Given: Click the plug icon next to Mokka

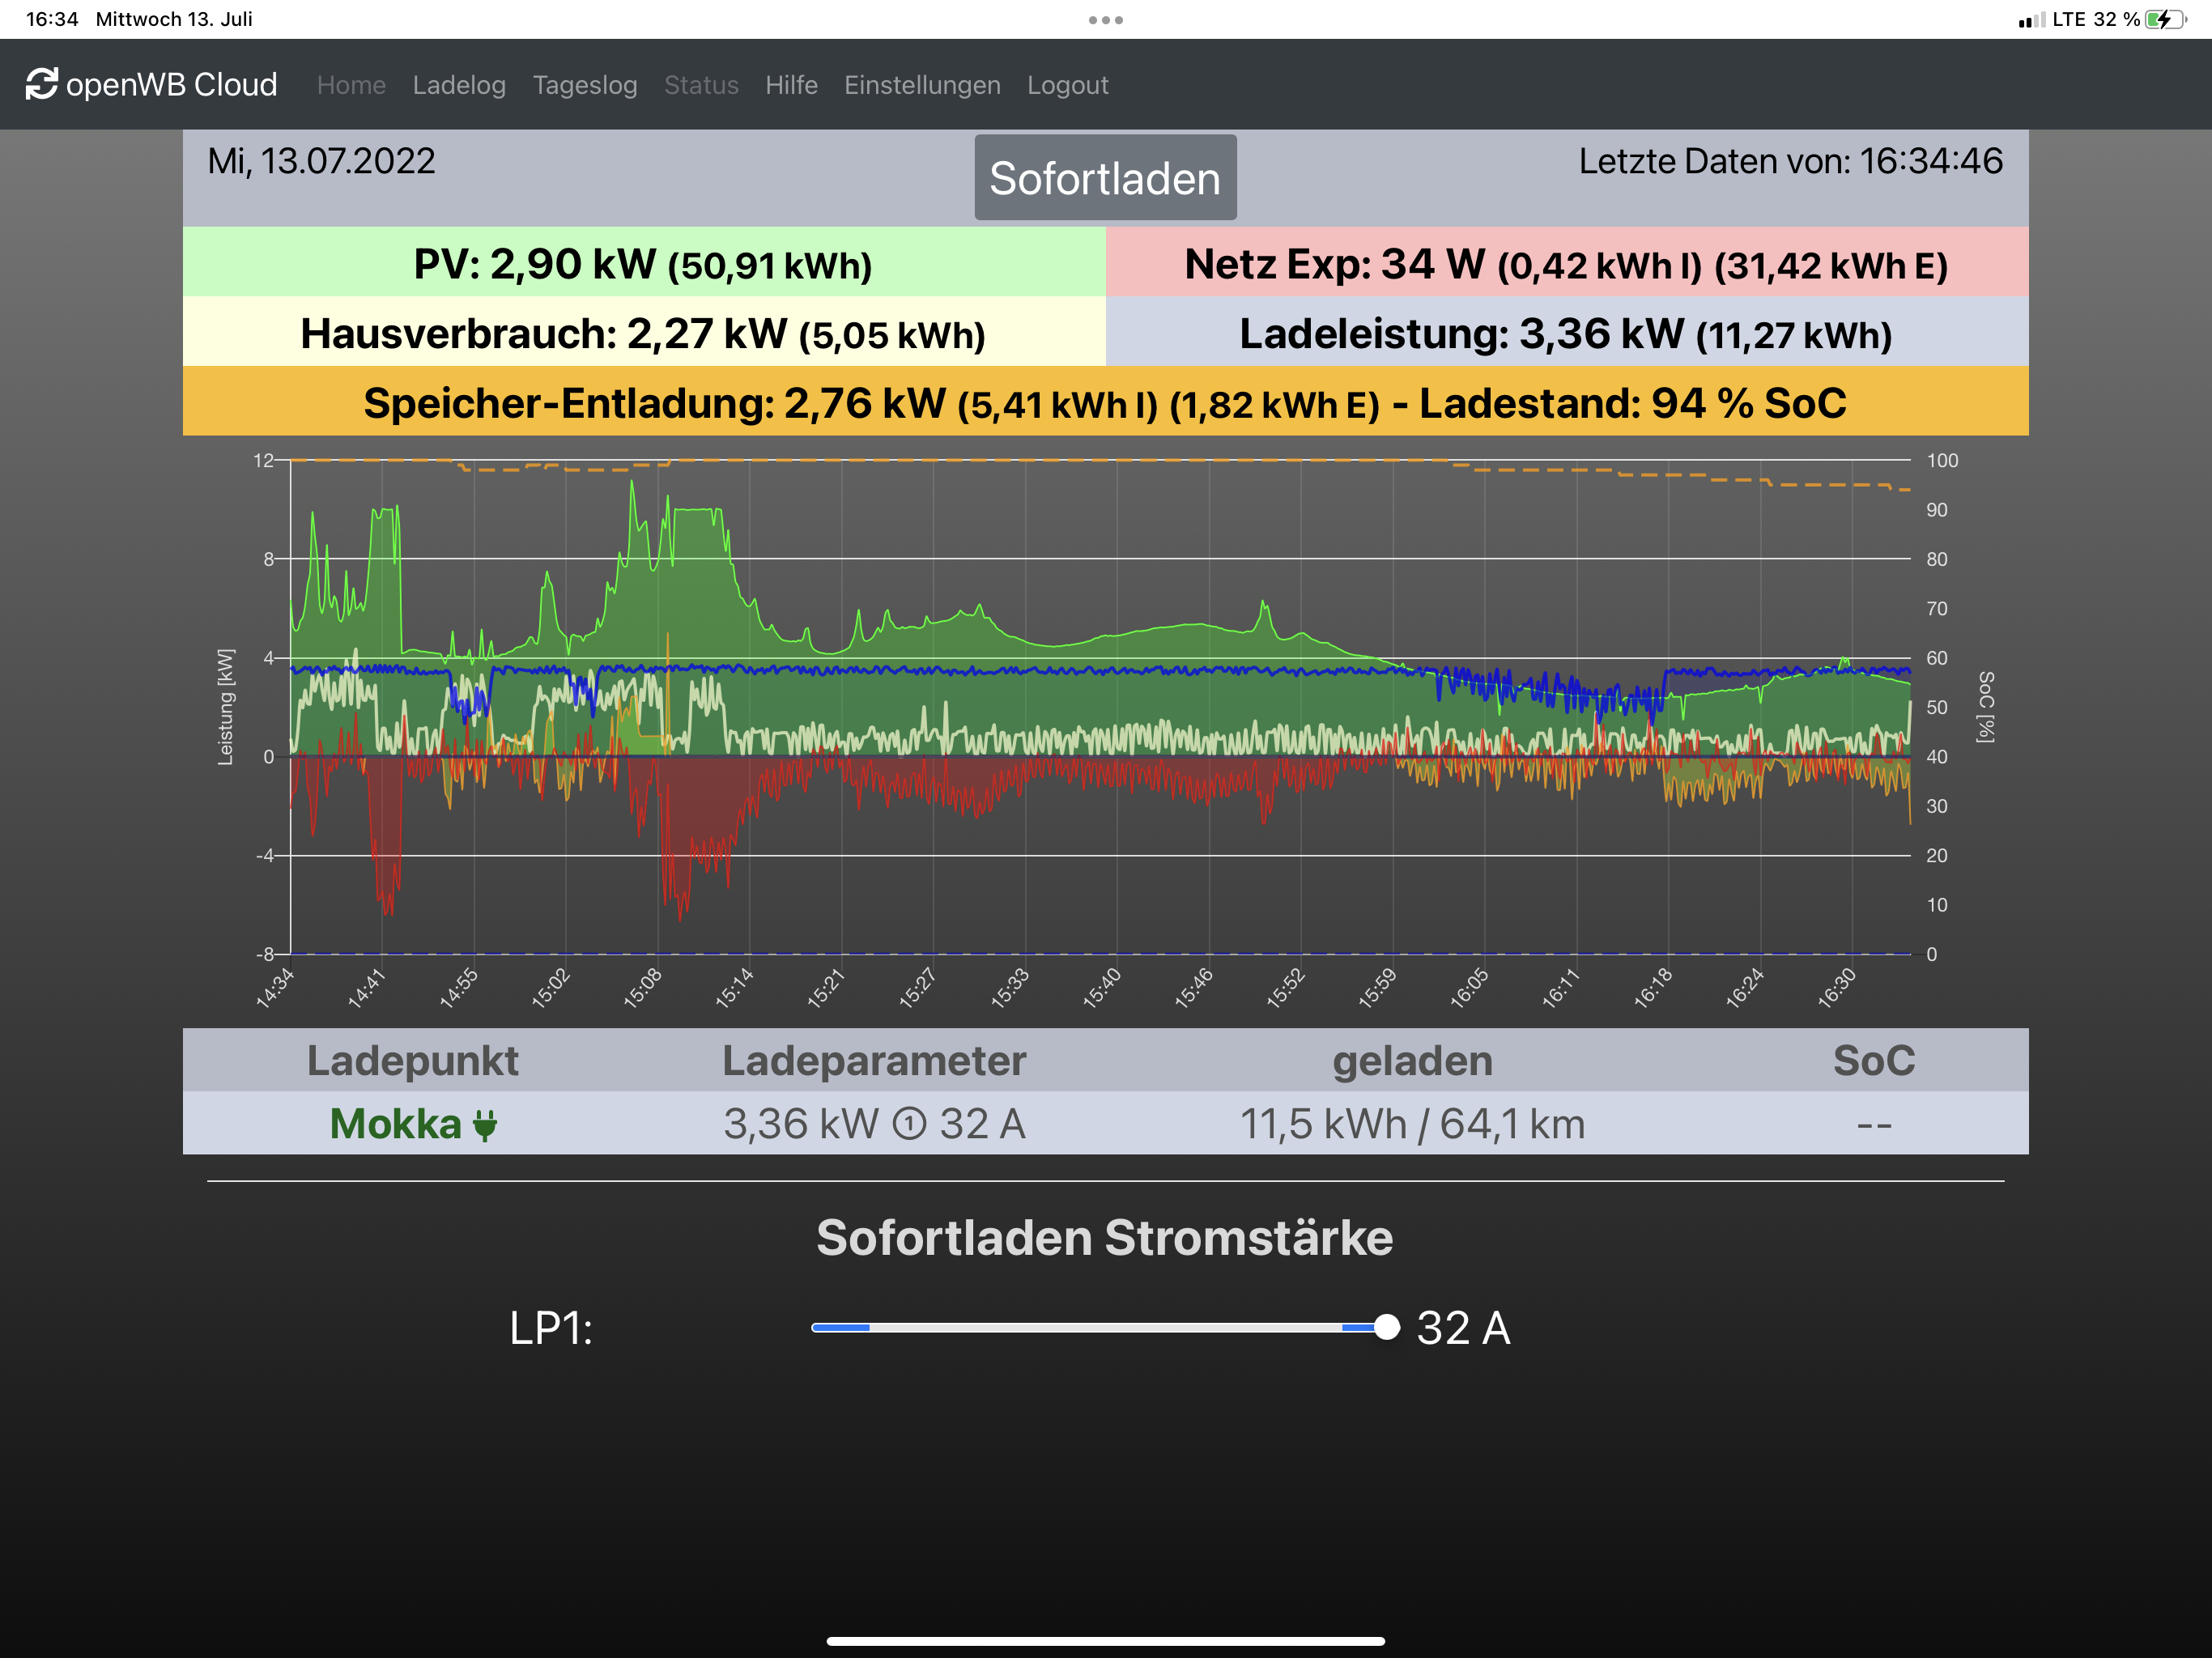Looking at the screenshot, I should (x=485, y=1125).
